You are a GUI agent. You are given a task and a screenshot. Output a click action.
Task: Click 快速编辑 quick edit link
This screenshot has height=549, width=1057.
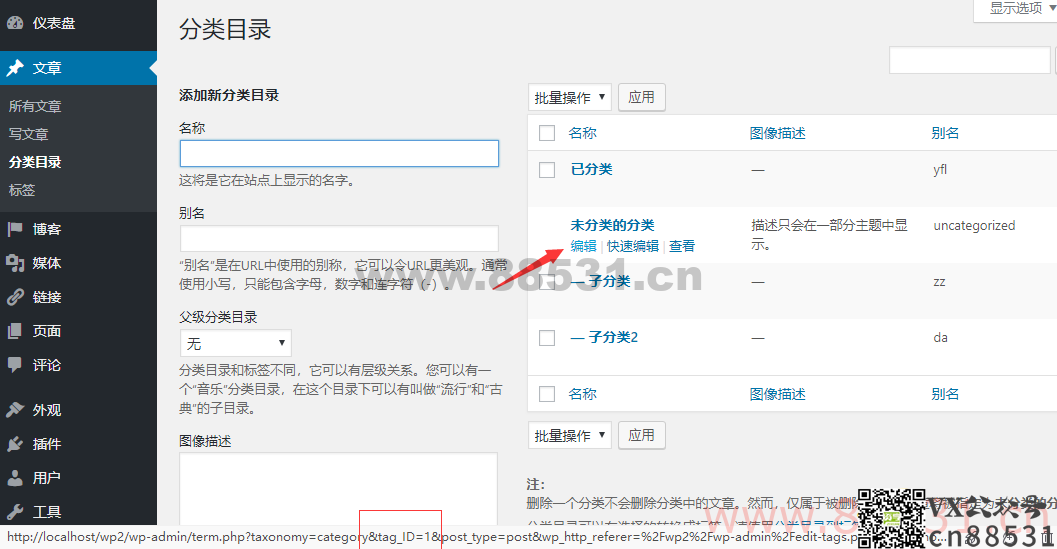(632, 246)
